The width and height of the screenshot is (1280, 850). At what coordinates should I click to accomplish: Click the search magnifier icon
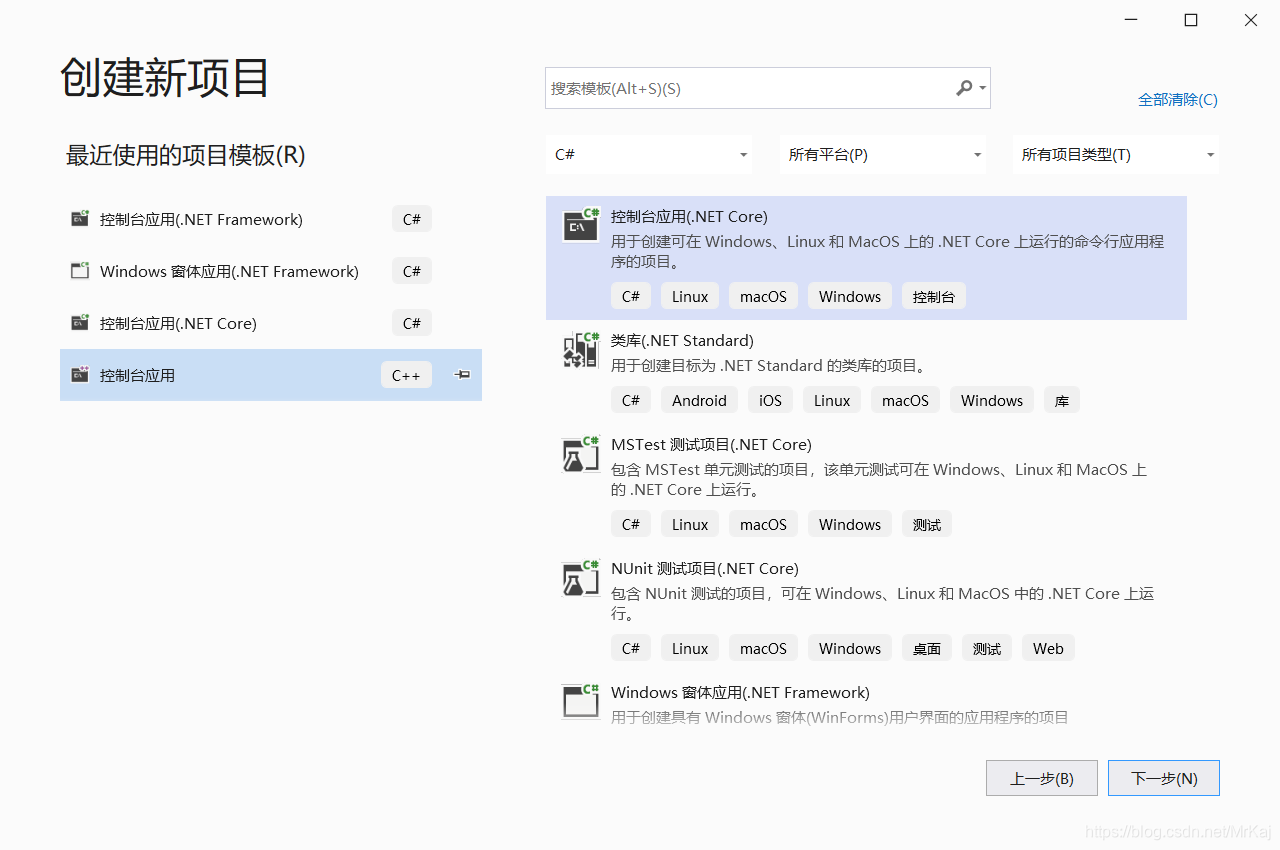[x=964, y=88]
